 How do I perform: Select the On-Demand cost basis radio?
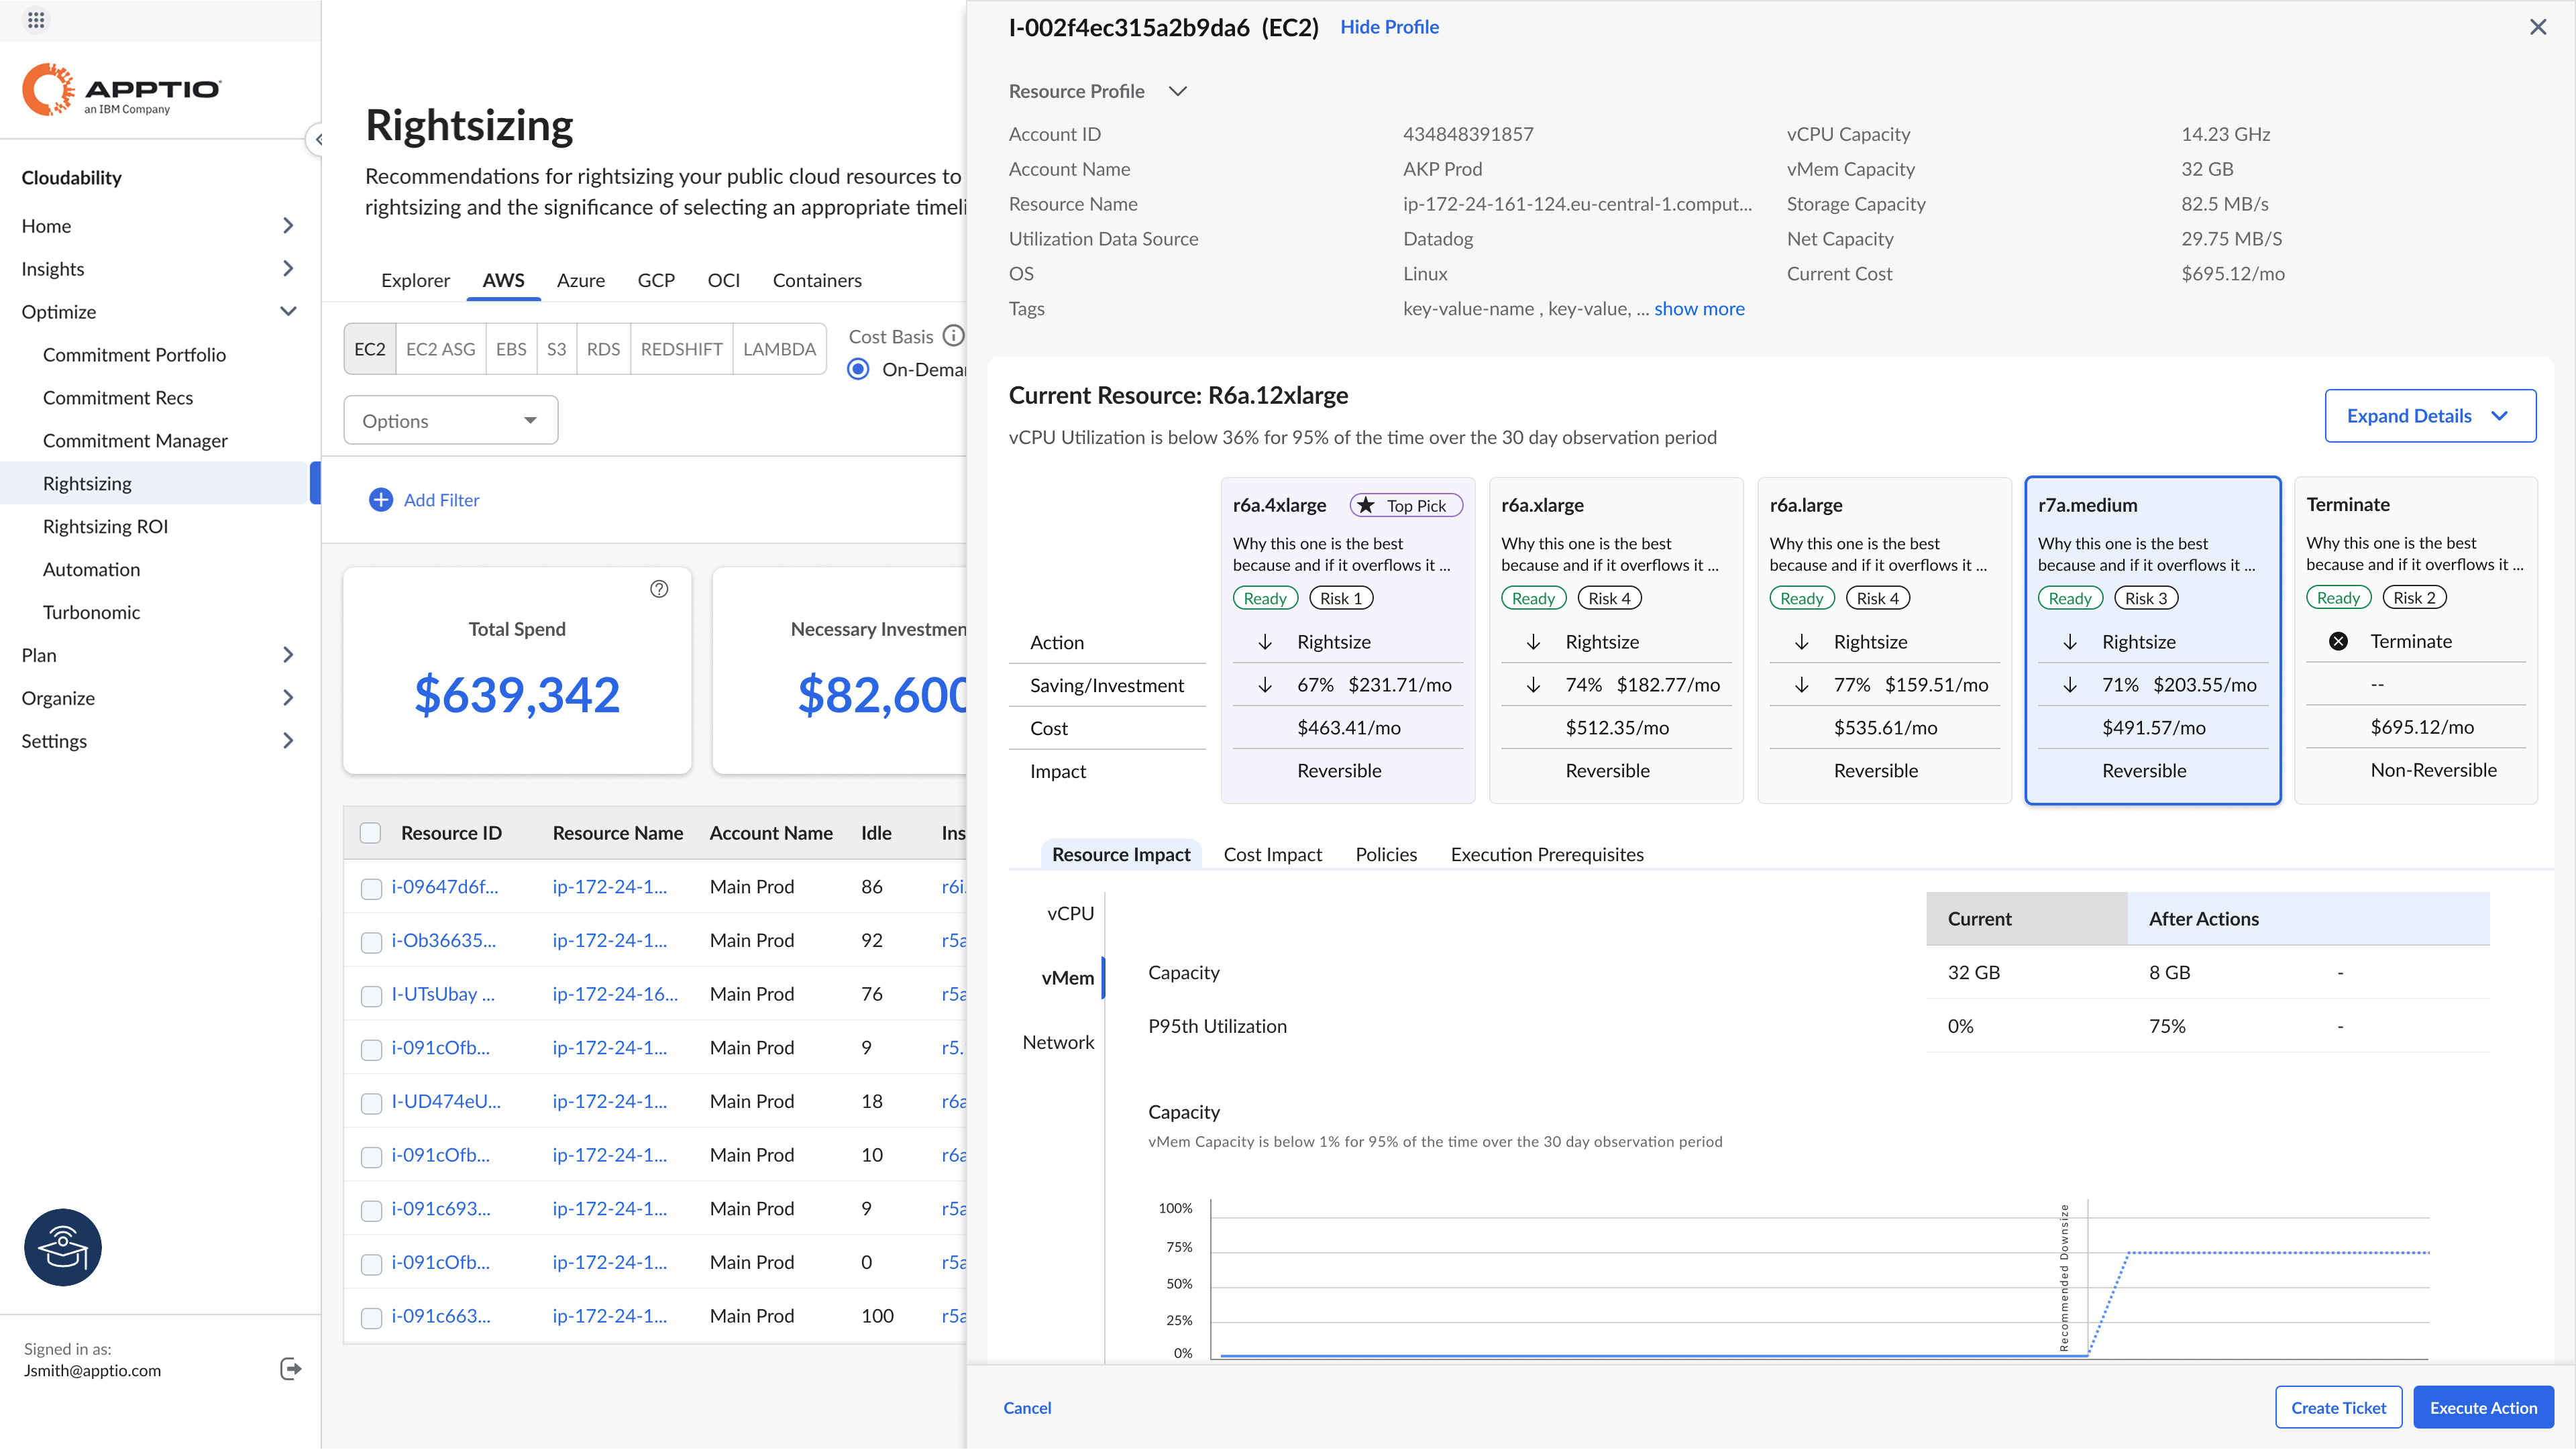click(858, 369)
